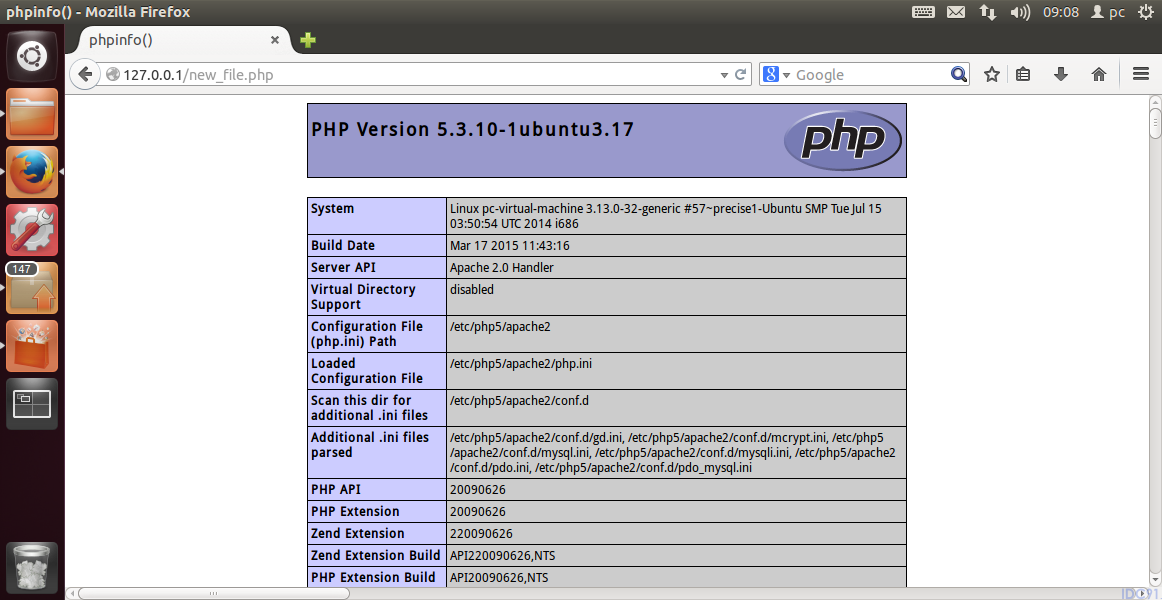
Task: Choose search engine via Google icon dropdown
Action: tap(776, 75)
